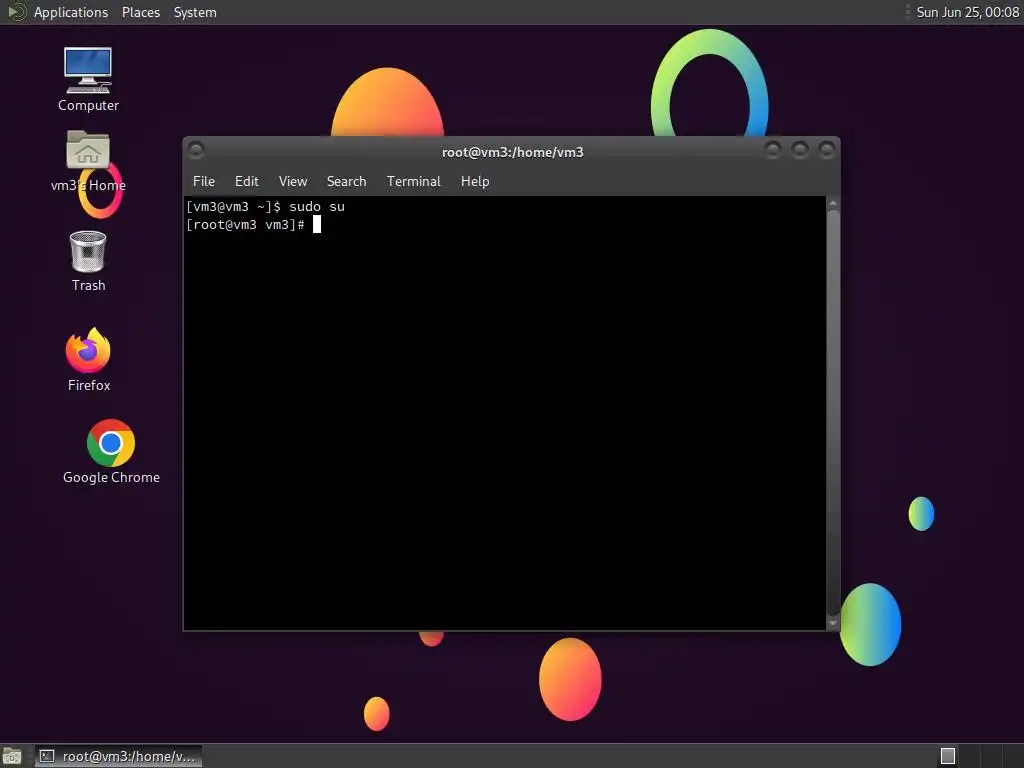Screen dimensions: 1024x768
Task: Click the 'sudo su' command line text
Action: pos(317,206)
